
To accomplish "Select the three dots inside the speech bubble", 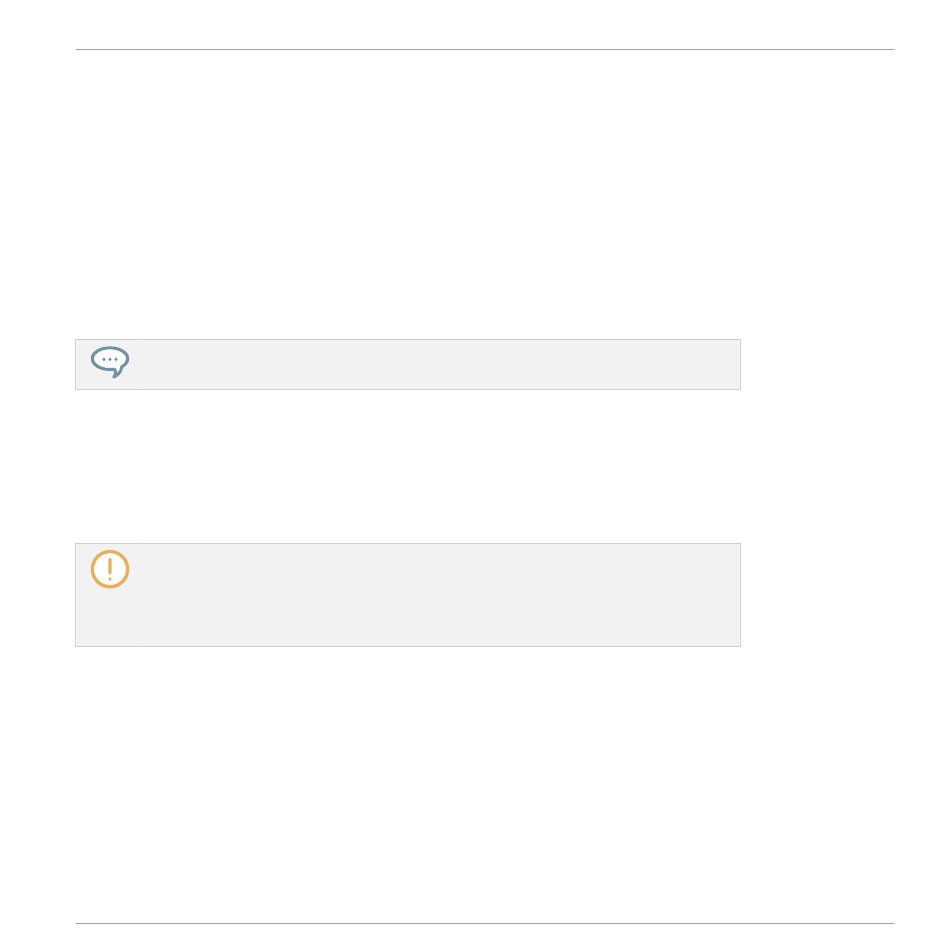I will tap(110, 359).
